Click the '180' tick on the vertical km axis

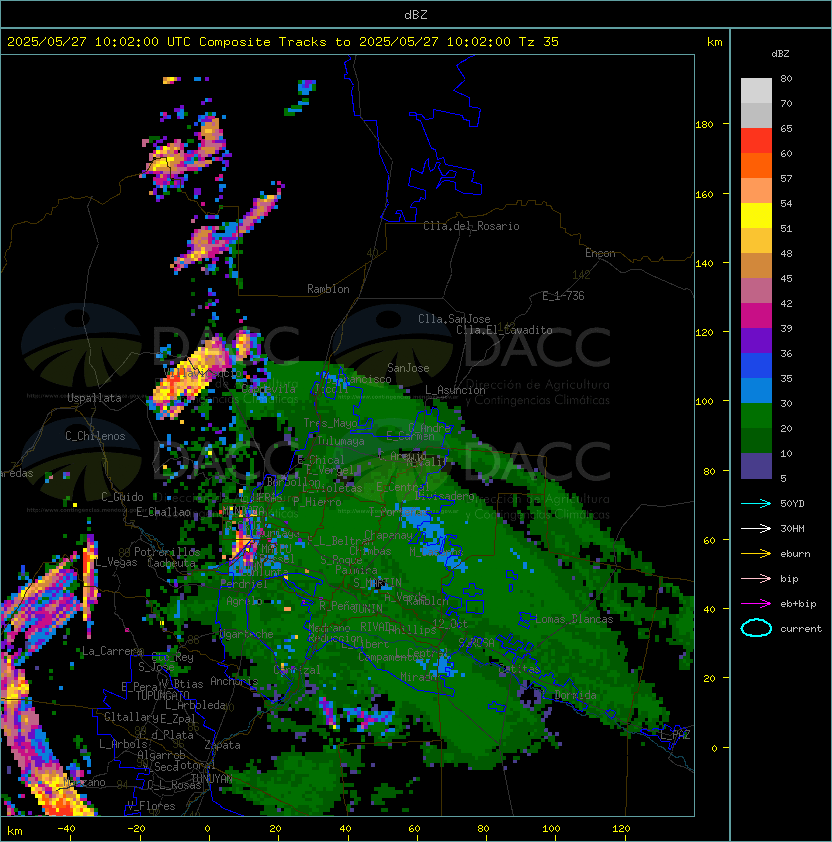[x=704, y=125]
